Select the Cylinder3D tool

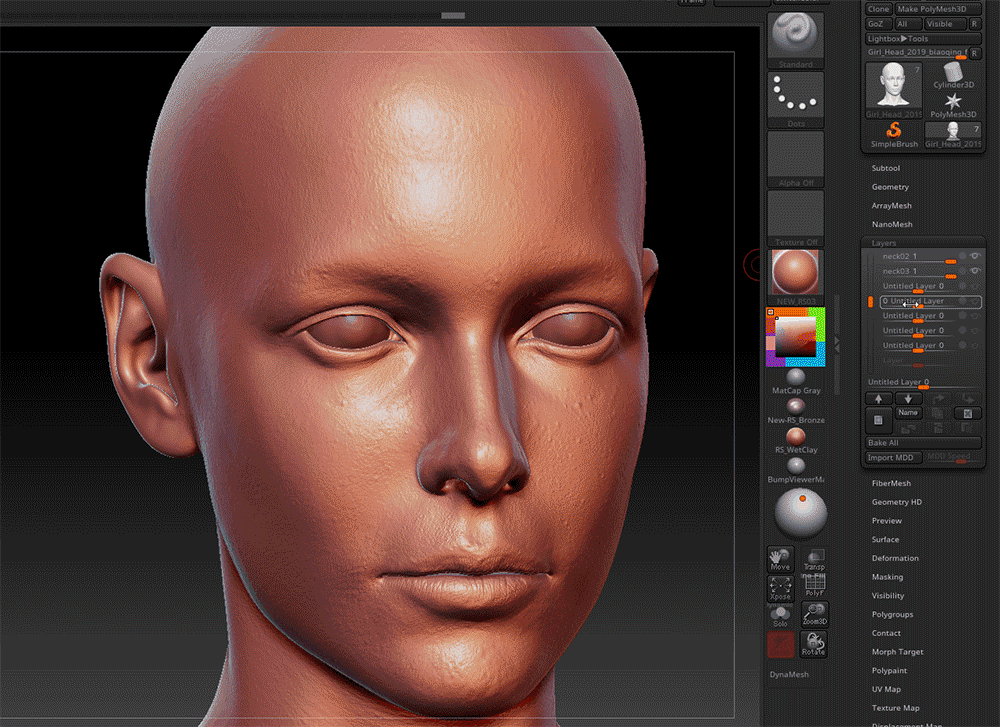(953, 75)
